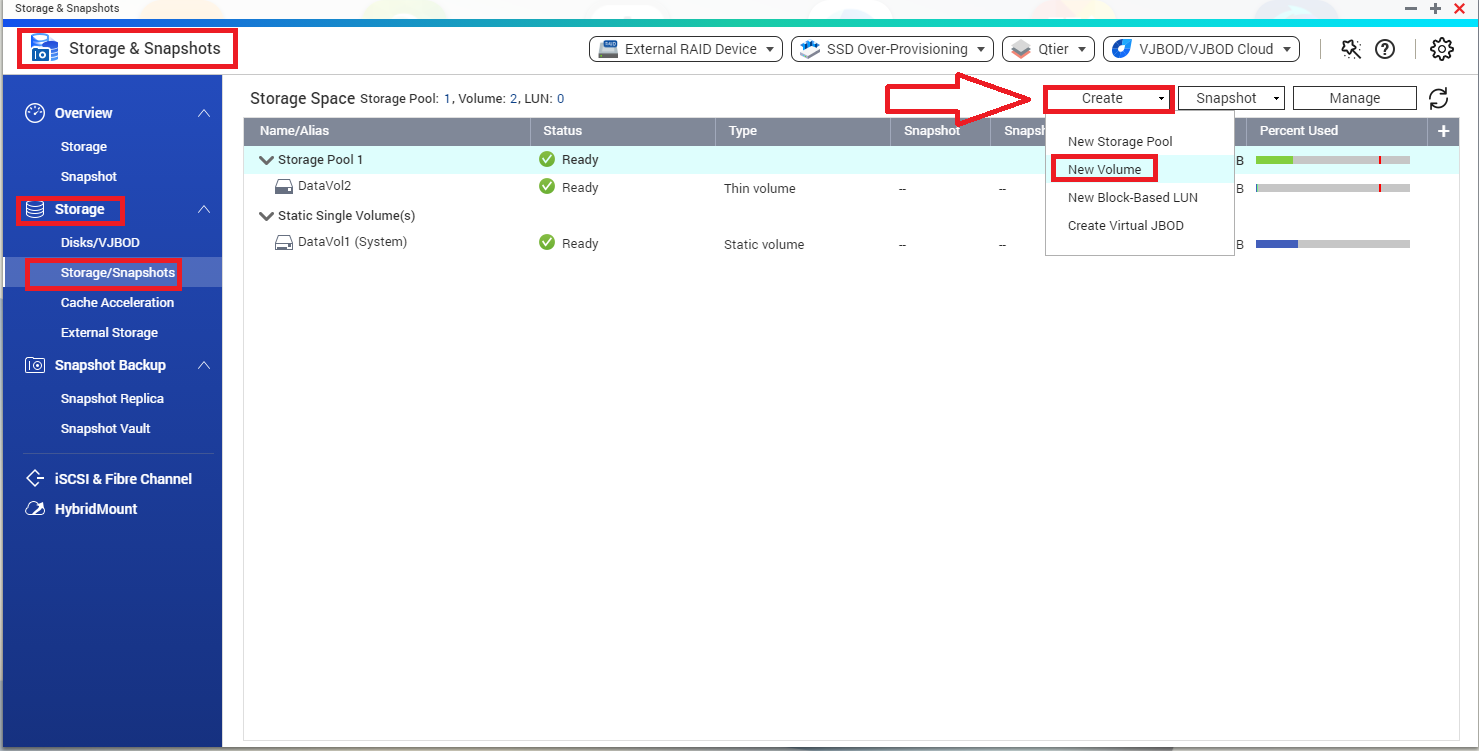1479x751 pixels.
Task: Click the External RAID Device drive icon
Action: (607, 49)
